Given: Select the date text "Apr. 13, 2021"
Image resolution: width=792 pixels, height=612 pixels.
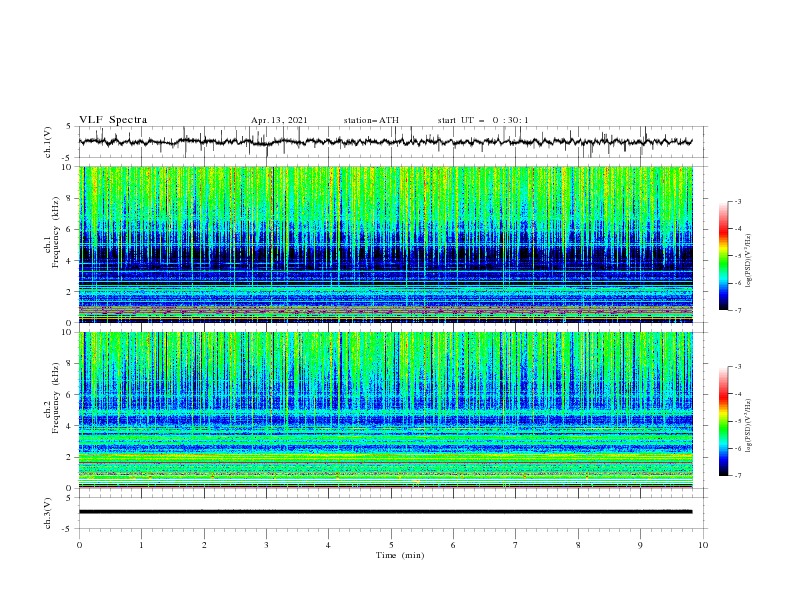Looking at the screenshot, I should click(279, 120).
